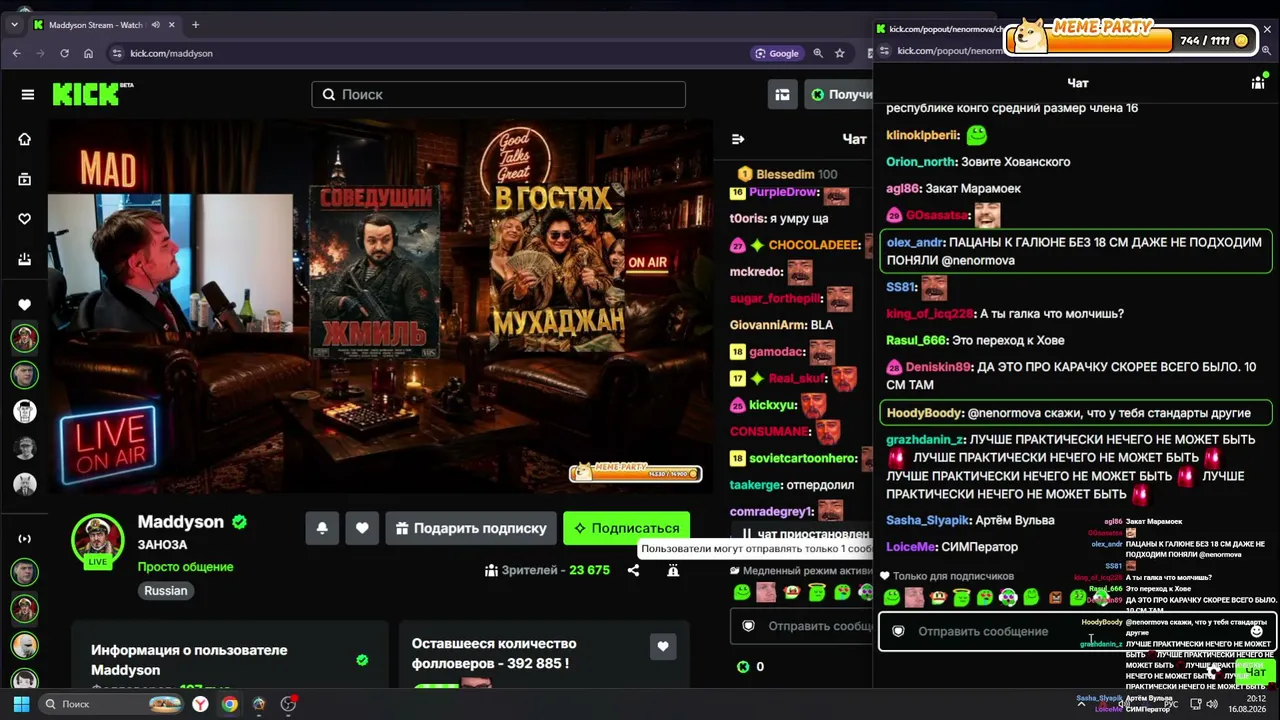Click the Получи button near search

click(x=840, y=94)
